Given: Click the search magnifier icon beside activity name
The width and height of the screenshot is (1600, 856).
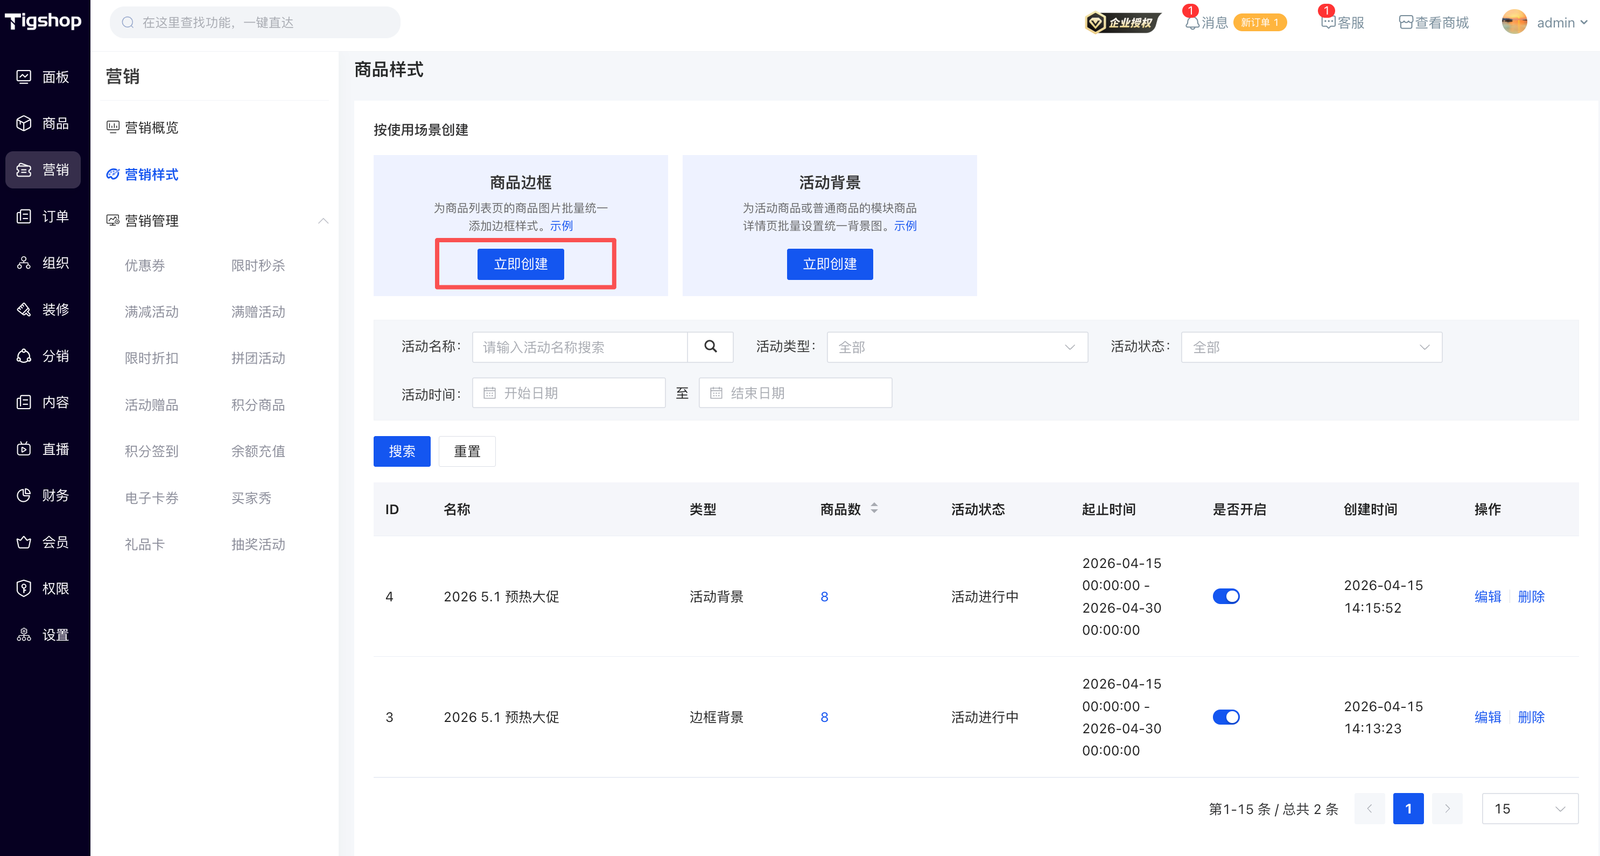Looking at the screenshot, I should (710, 347).
